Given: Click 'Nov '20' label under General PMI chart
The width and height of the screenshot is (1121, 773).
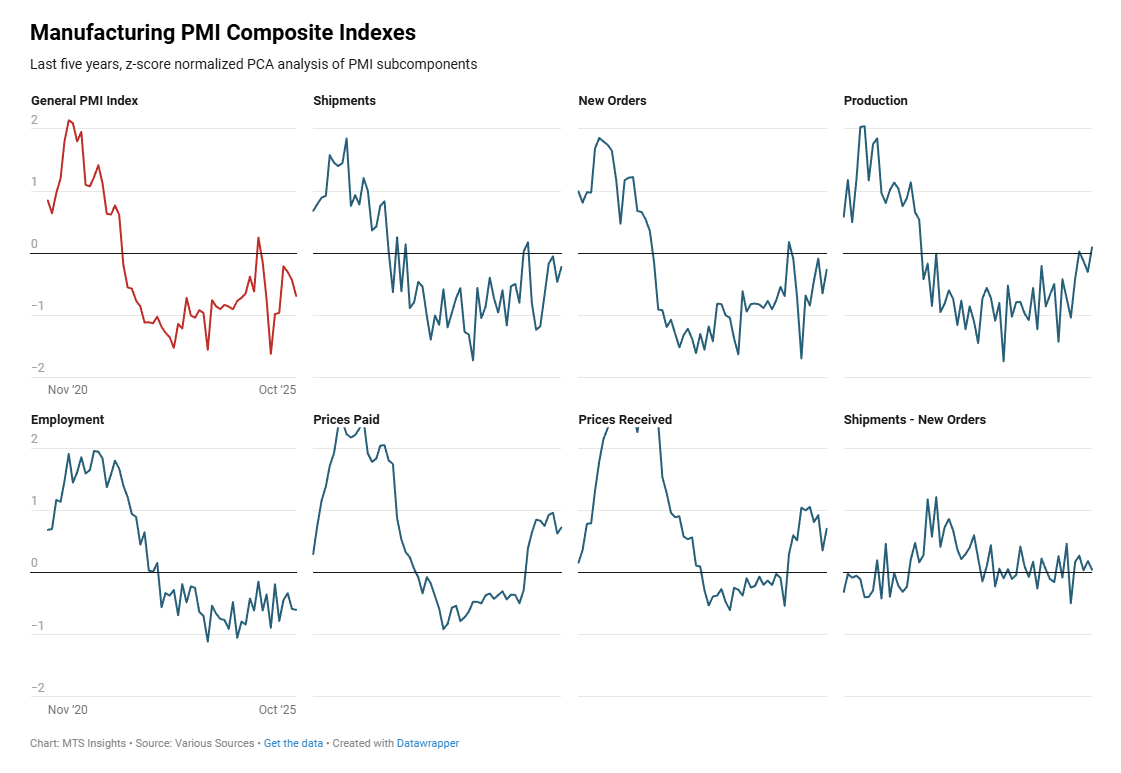Looking at the screenshot, I should pyautogui.click(x=68, y=390).
